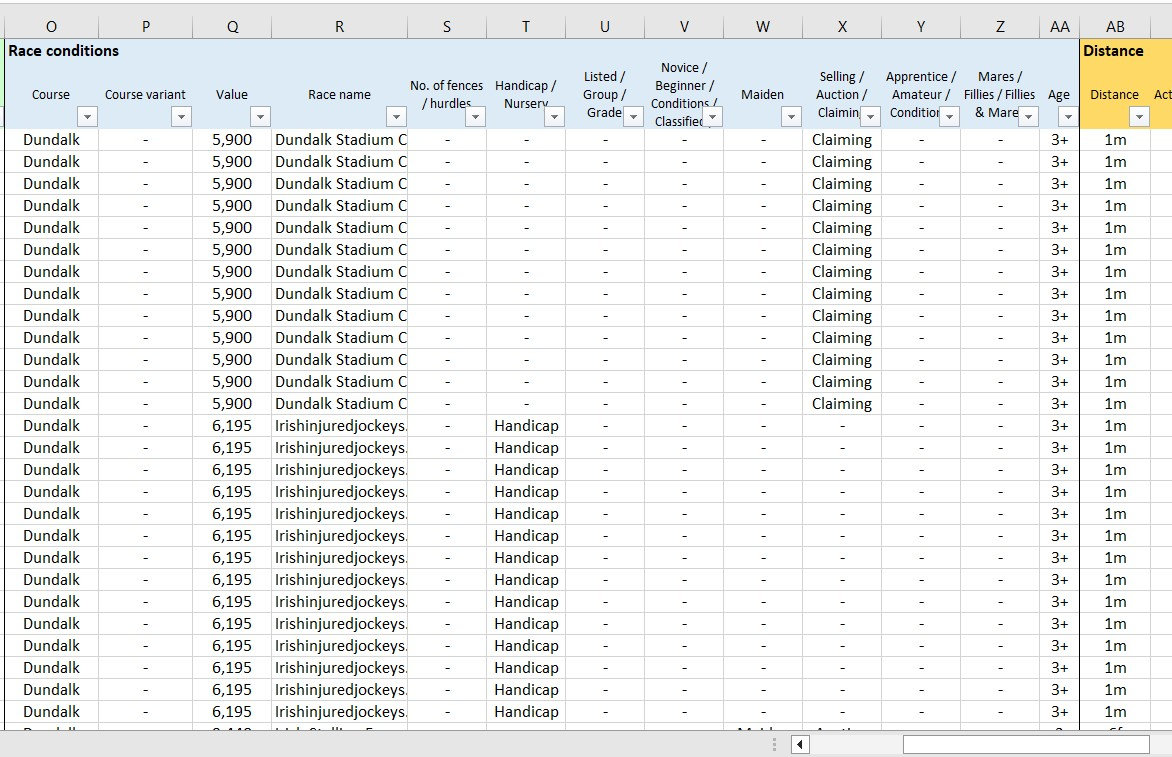
Task: Expand the Distance column filter dropdown
Action: tap(1139, 116)
